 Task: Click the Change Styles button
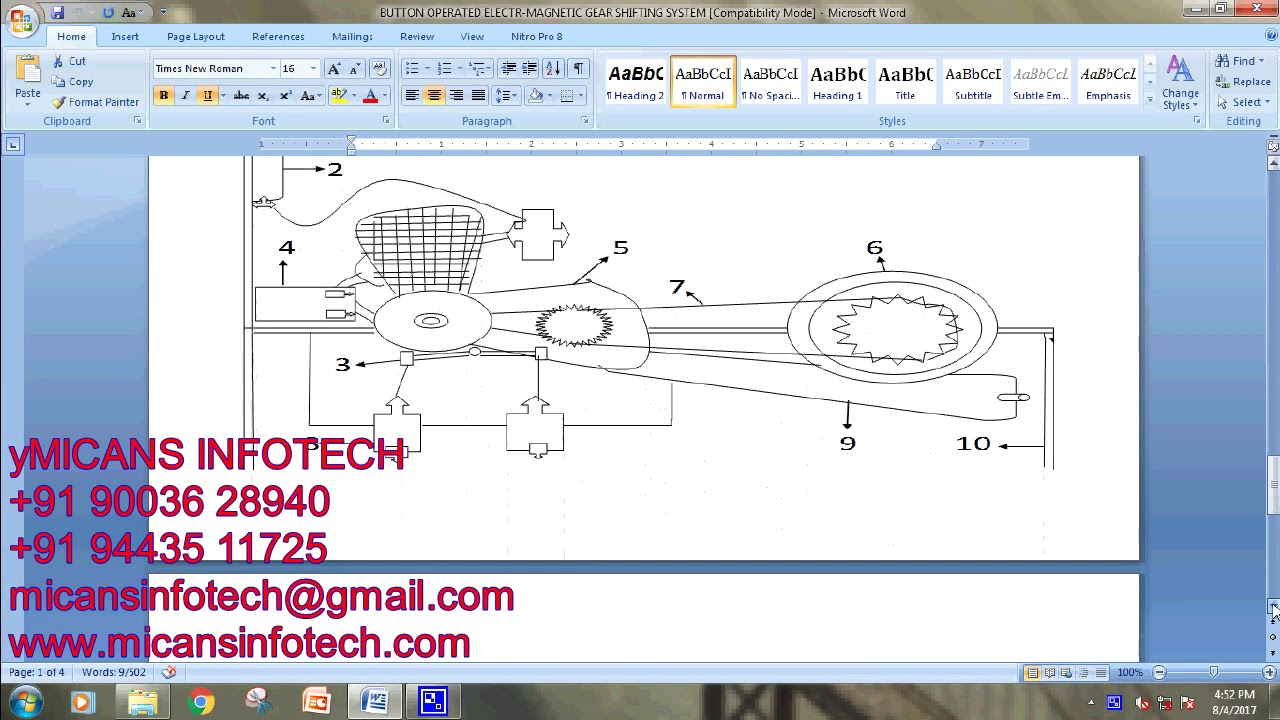click(1180, 84)
